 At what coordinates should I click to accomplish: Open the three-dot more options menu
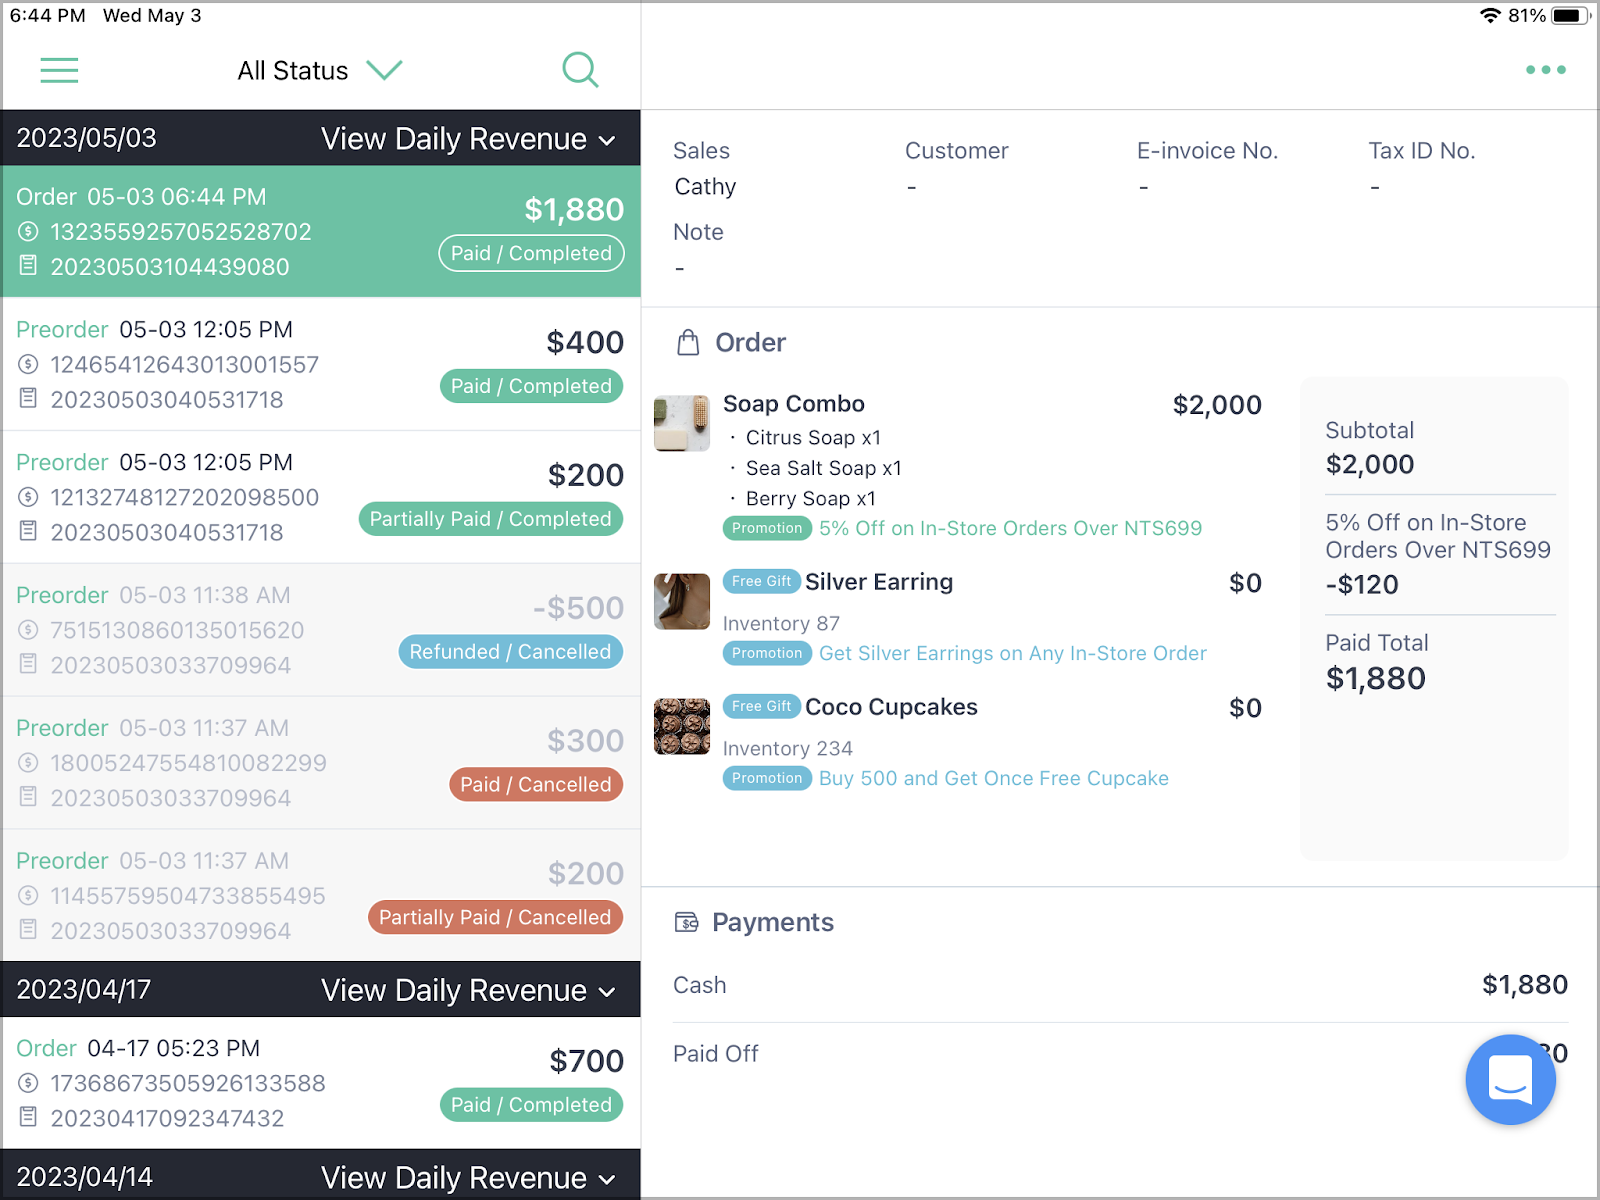1545,70
